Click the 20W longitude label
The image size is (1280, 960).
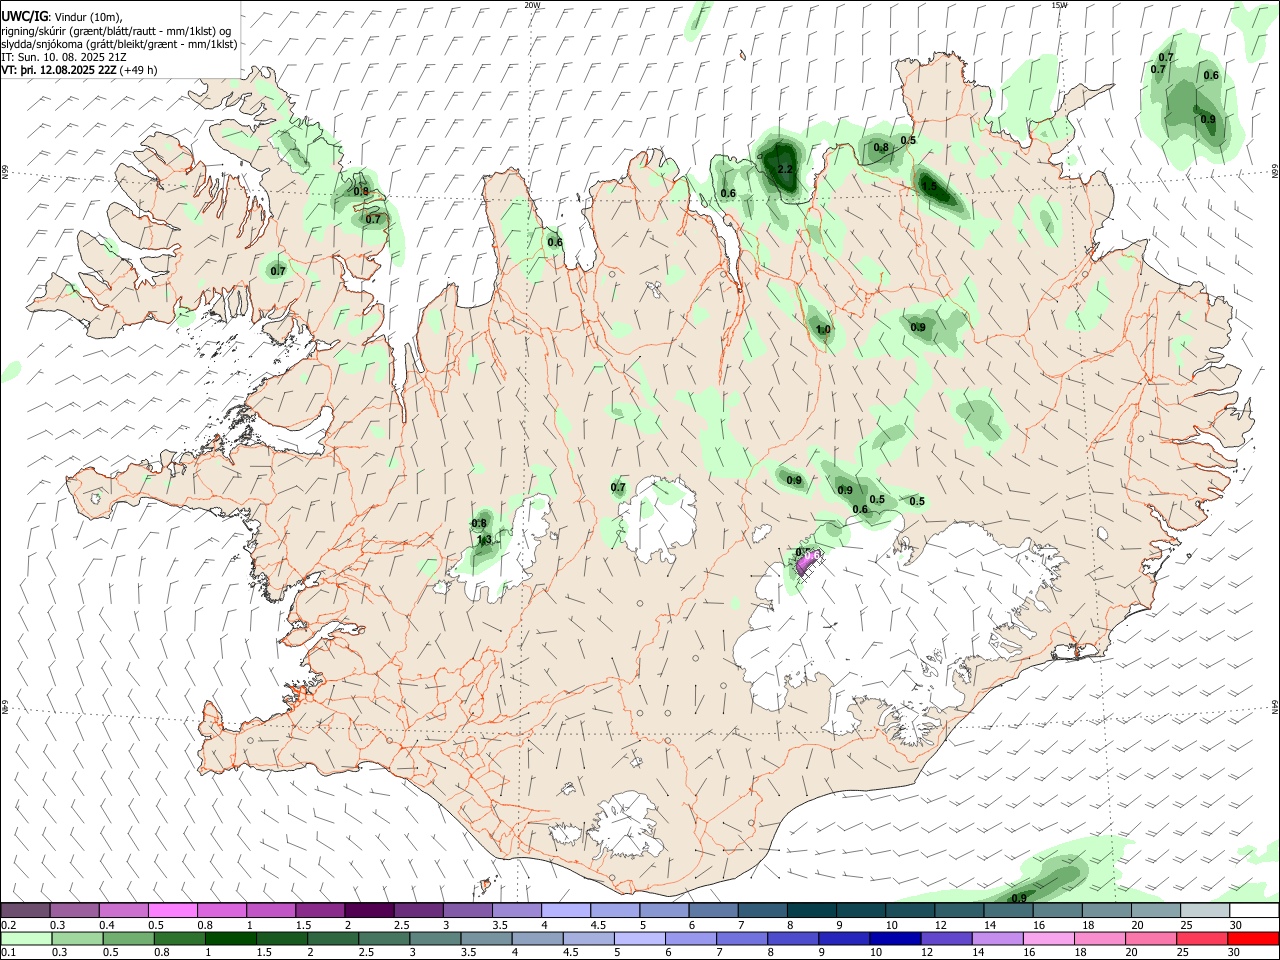pos(532,5)
